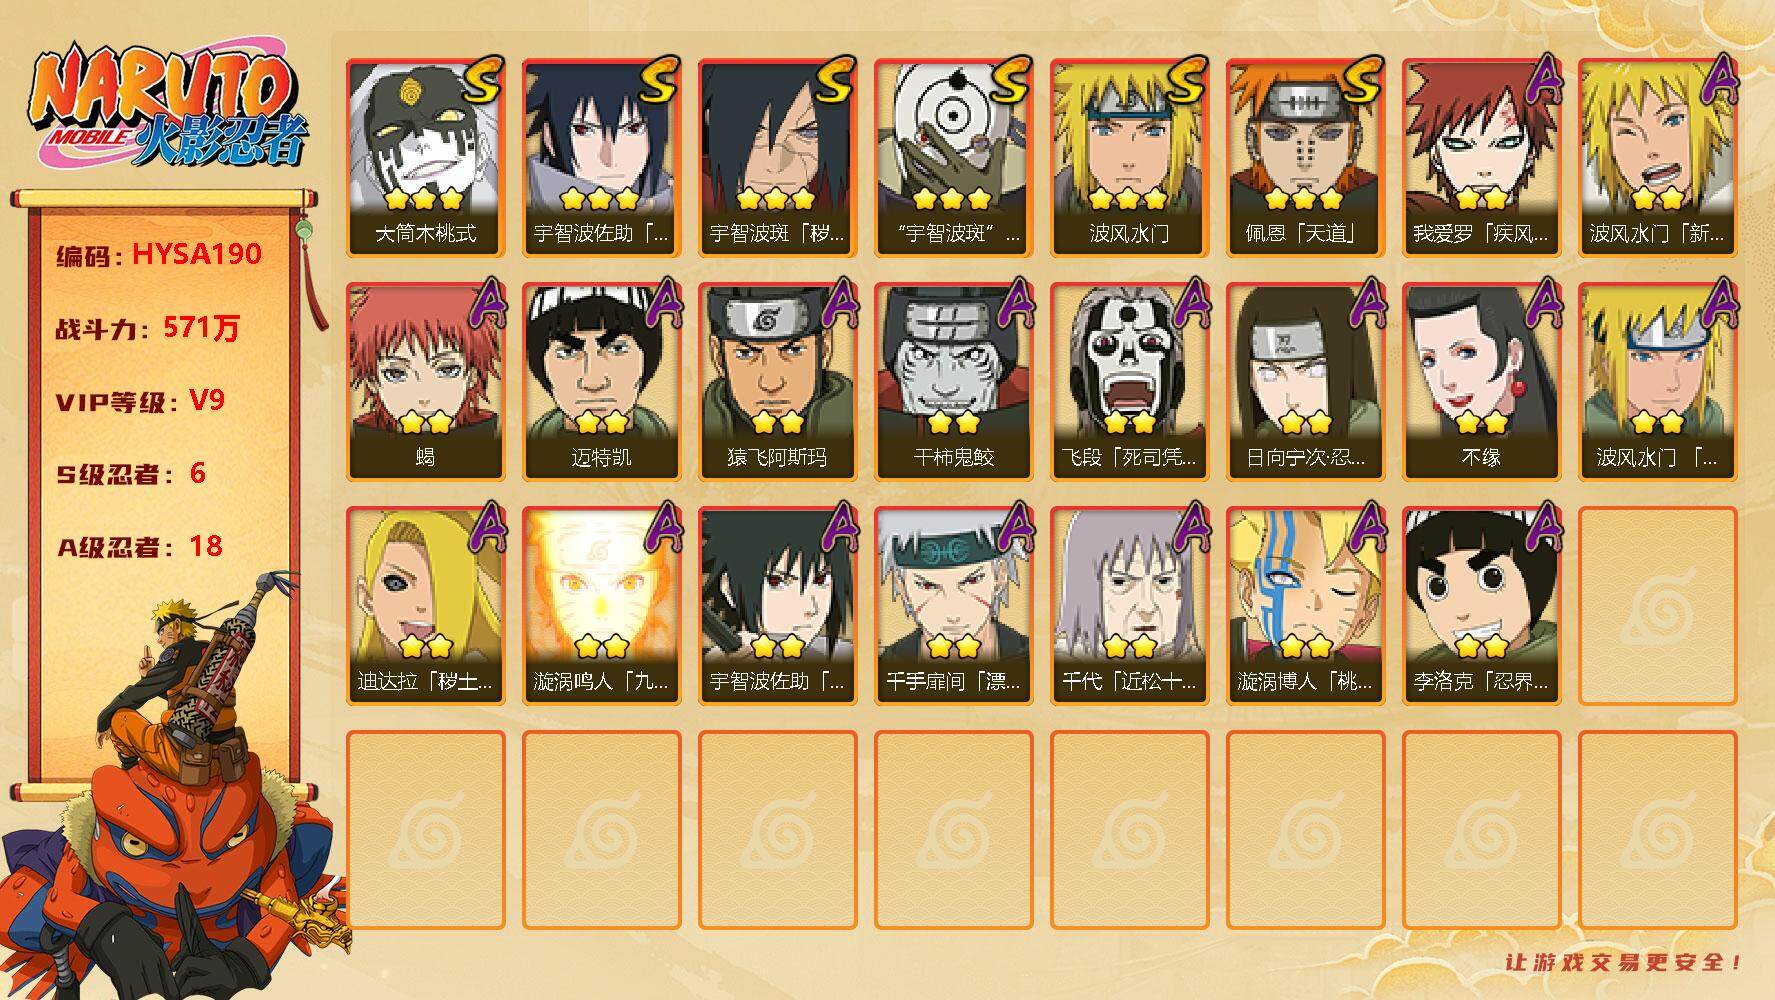Select the 蝎 ninja card

tap(425, 382)
